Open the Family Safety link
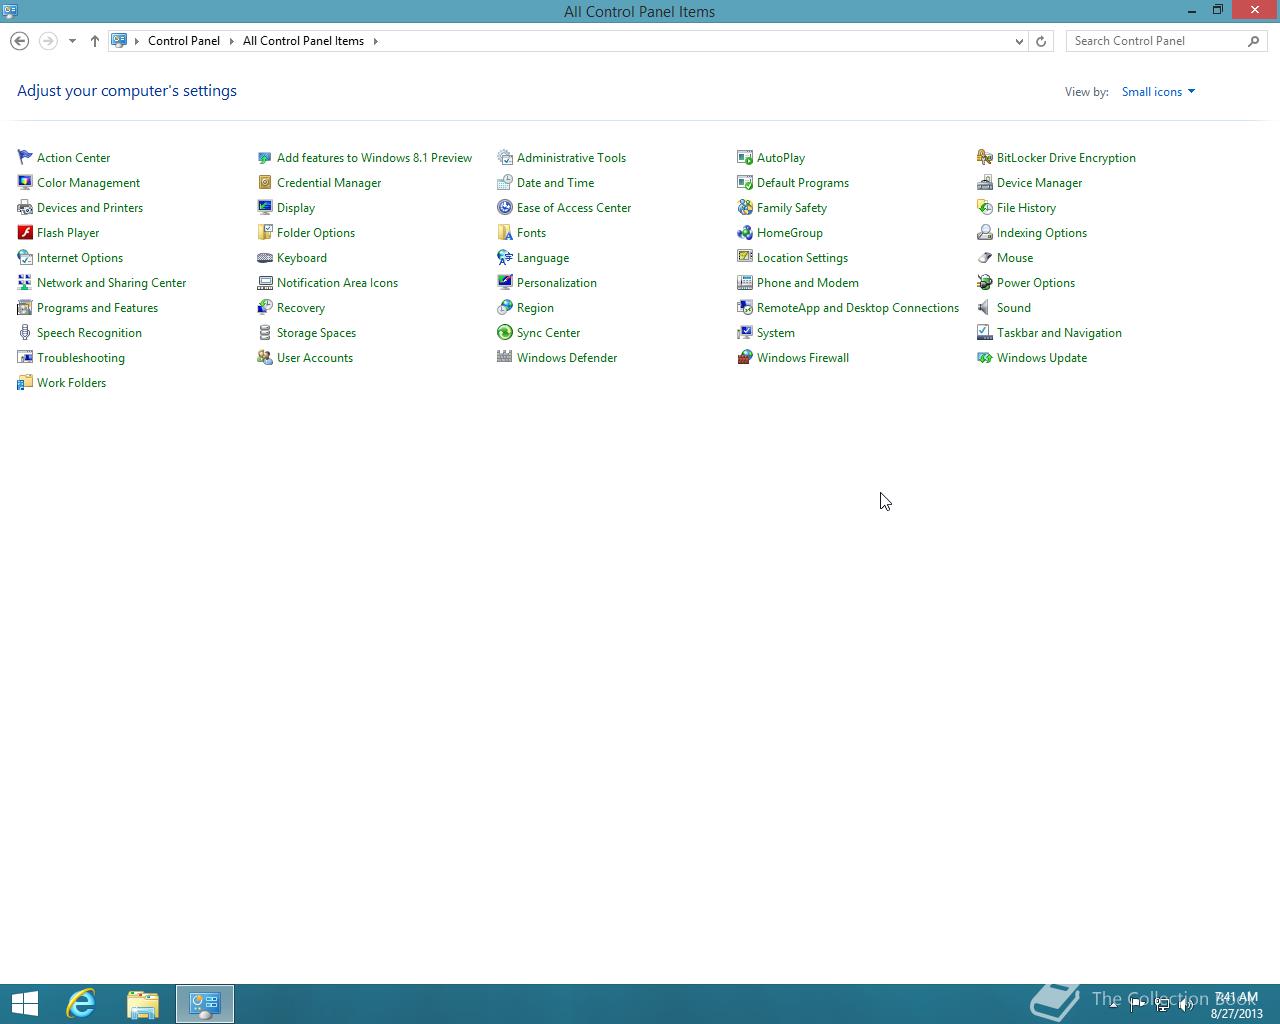 [792, 208]
